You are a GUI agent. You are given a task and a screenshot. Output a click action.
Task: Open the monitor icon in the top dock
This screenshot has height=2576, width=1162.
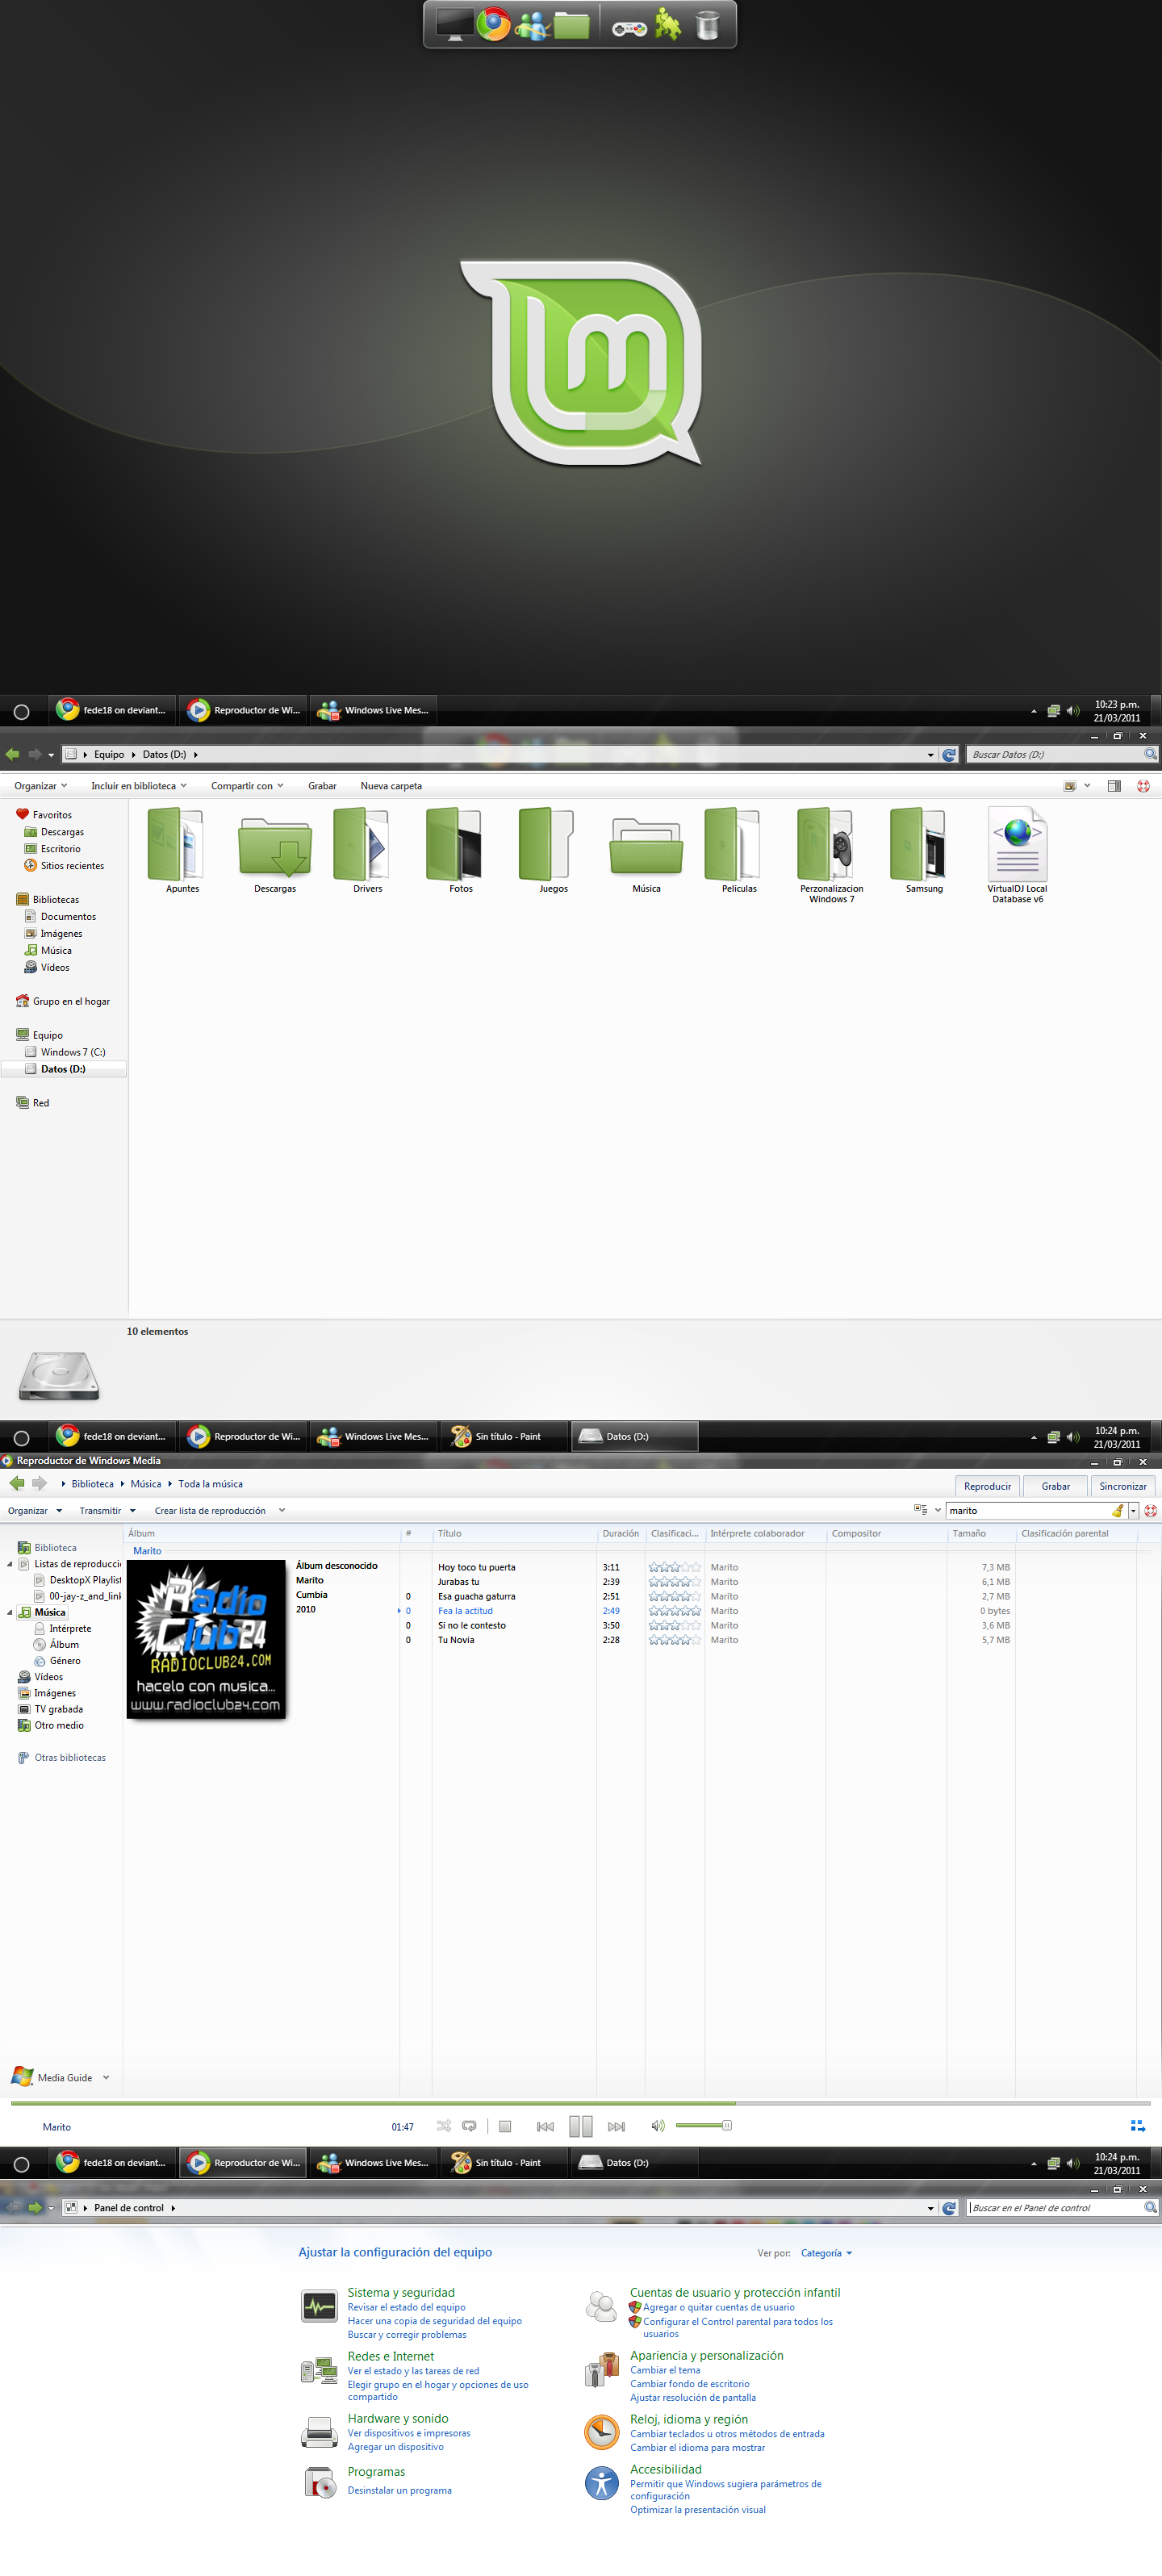tap(454, 24)
